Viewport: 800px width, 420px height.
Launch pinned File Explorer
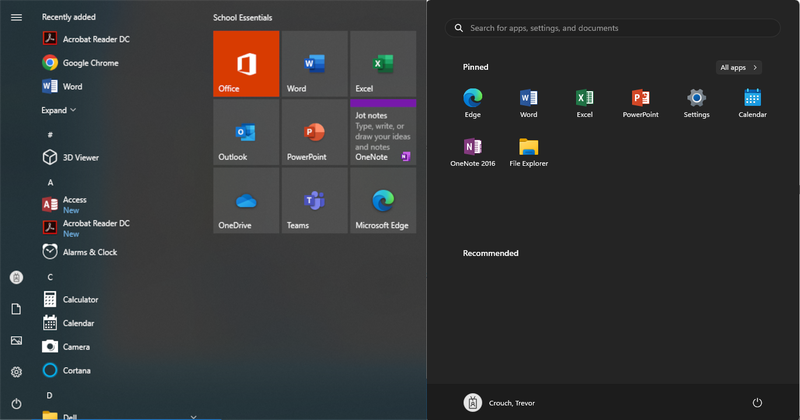pos(528,151)
